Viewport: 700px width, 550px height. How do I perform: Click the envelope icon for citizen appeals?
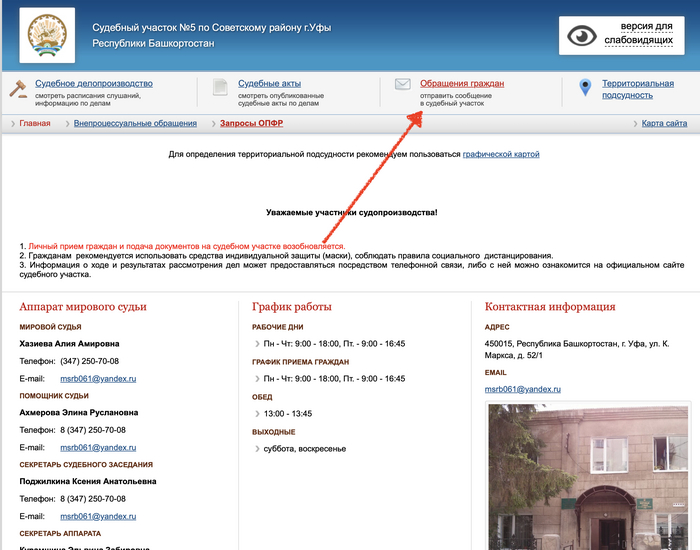(403, 84)
